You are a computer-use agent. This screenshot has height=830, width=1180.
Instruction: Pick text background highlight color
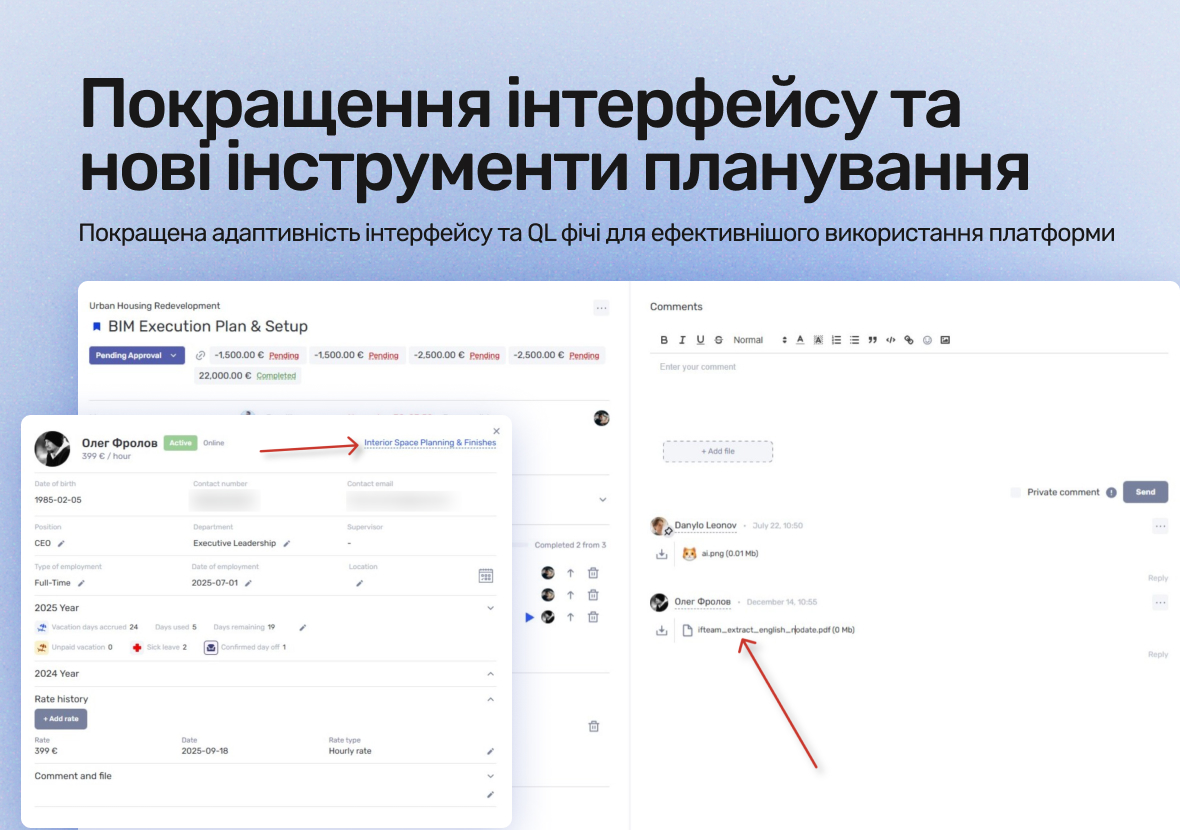(818, 340)
